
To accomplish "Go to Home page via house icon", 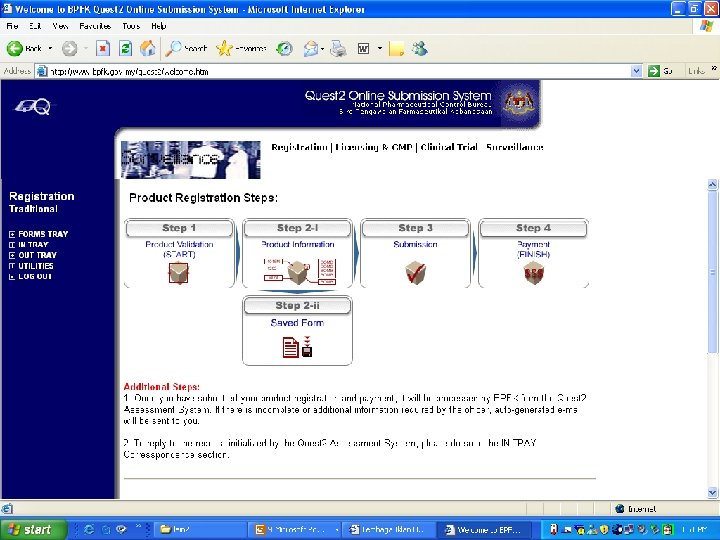I will pyautogui.click(x=147, y=48).
